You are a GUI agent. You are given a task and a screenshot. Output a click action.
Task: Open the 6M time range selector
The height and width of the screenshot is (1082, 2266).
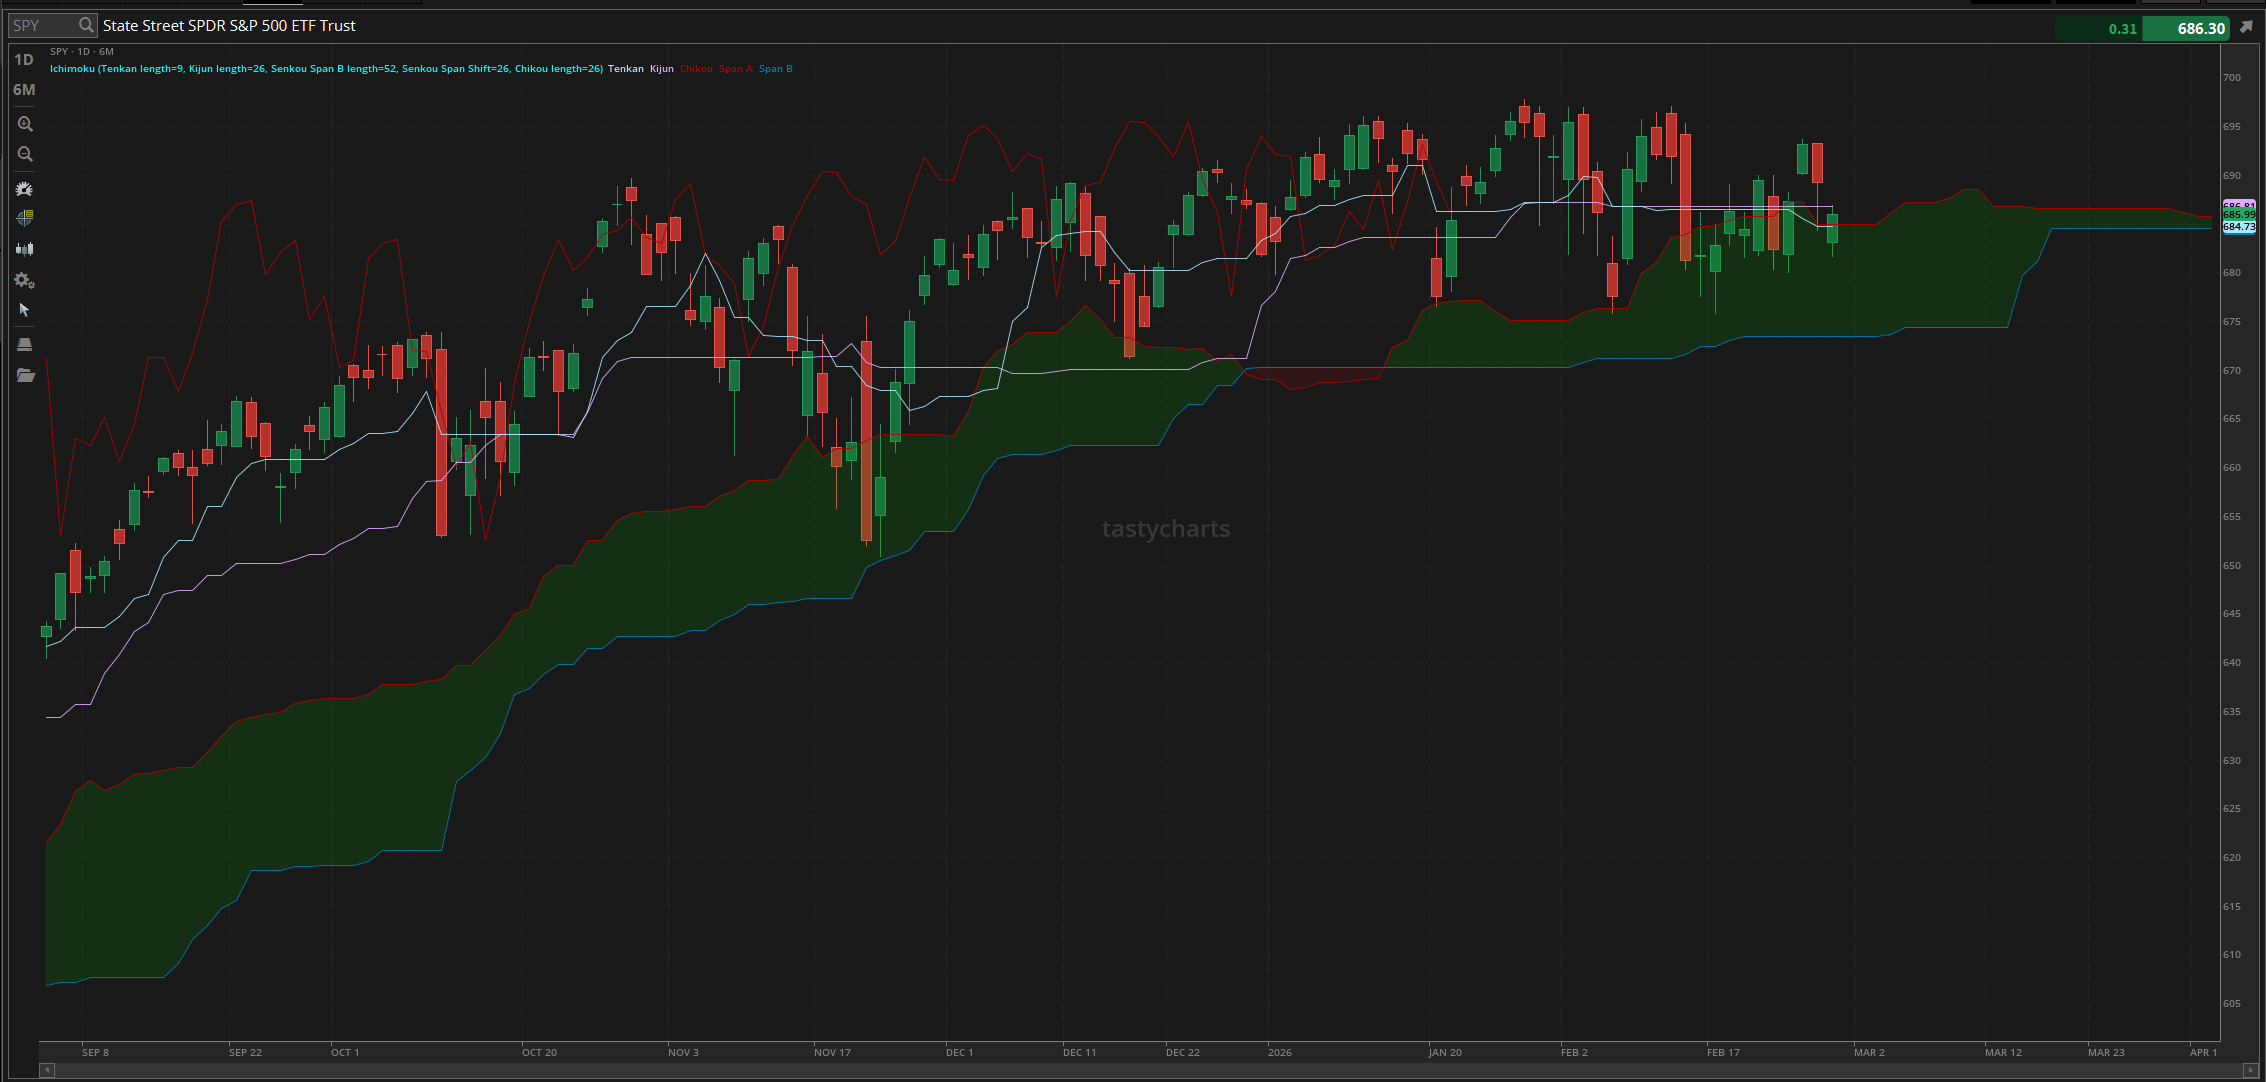[24, 90]
